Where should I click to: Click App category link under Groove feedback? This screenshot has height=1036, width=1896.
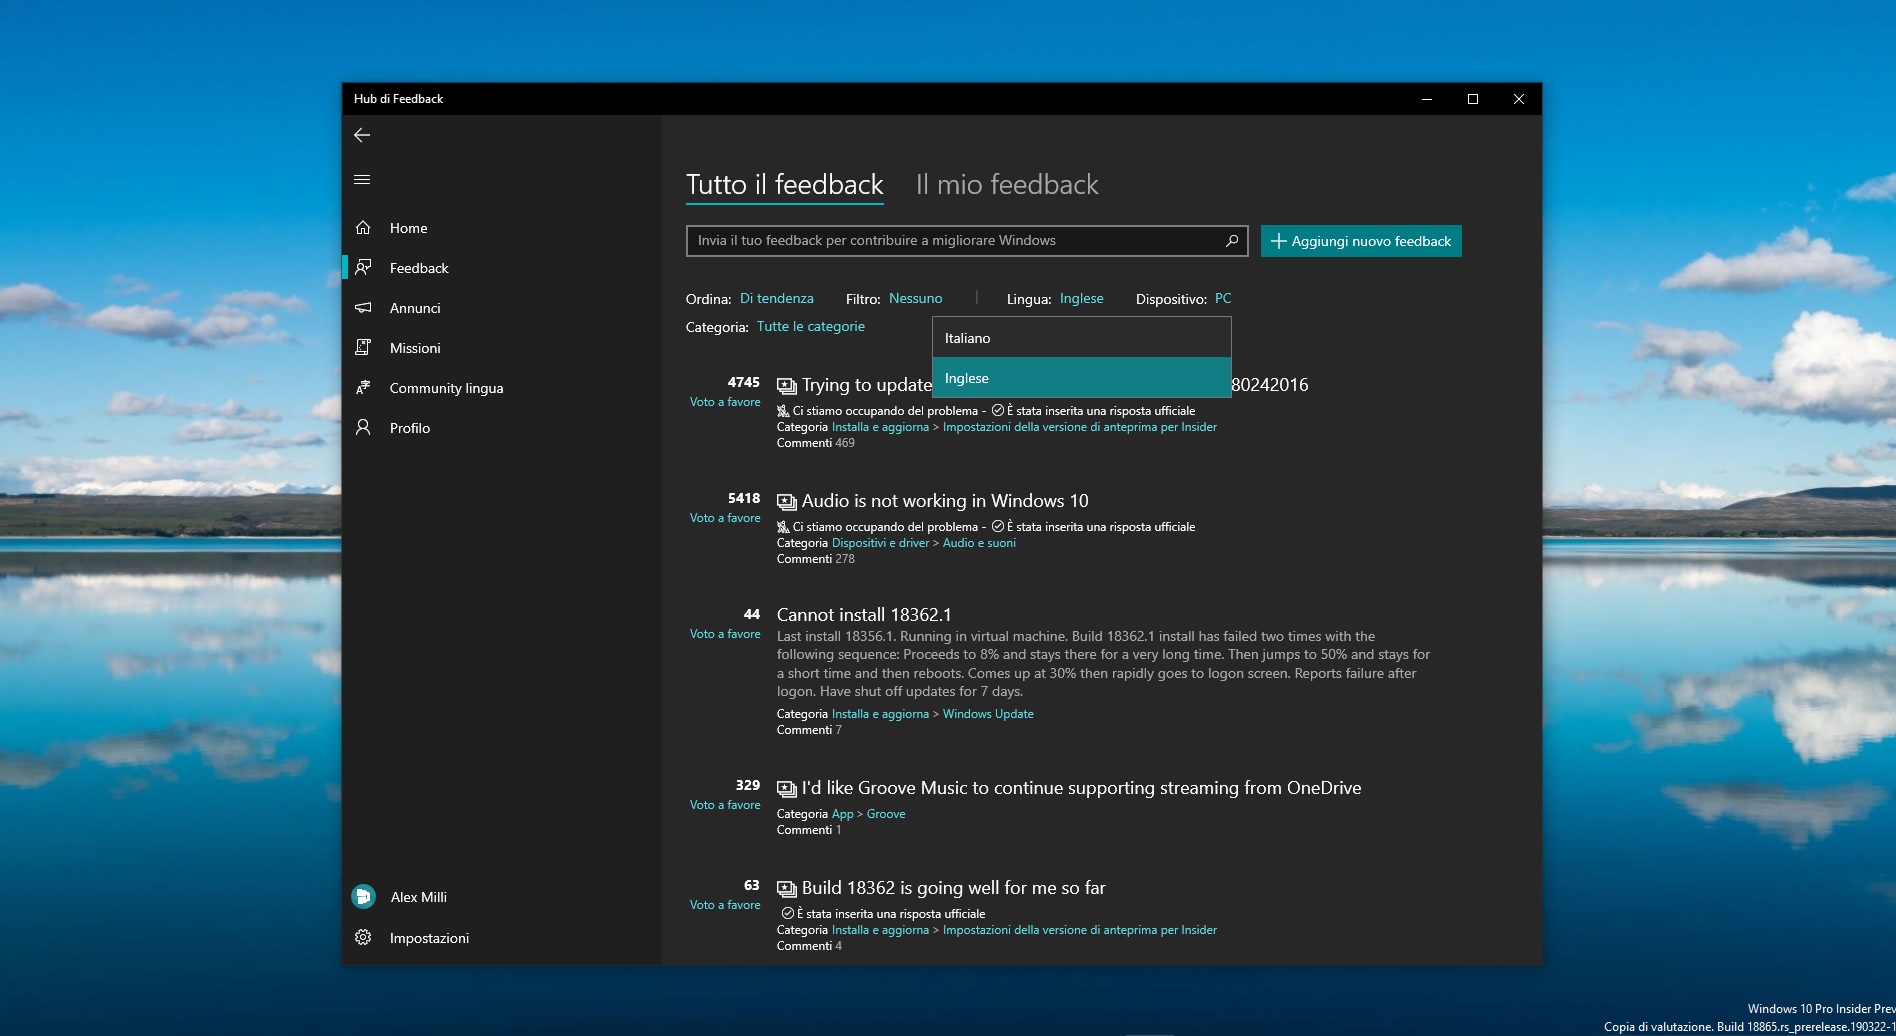click(x=843, y=814)
